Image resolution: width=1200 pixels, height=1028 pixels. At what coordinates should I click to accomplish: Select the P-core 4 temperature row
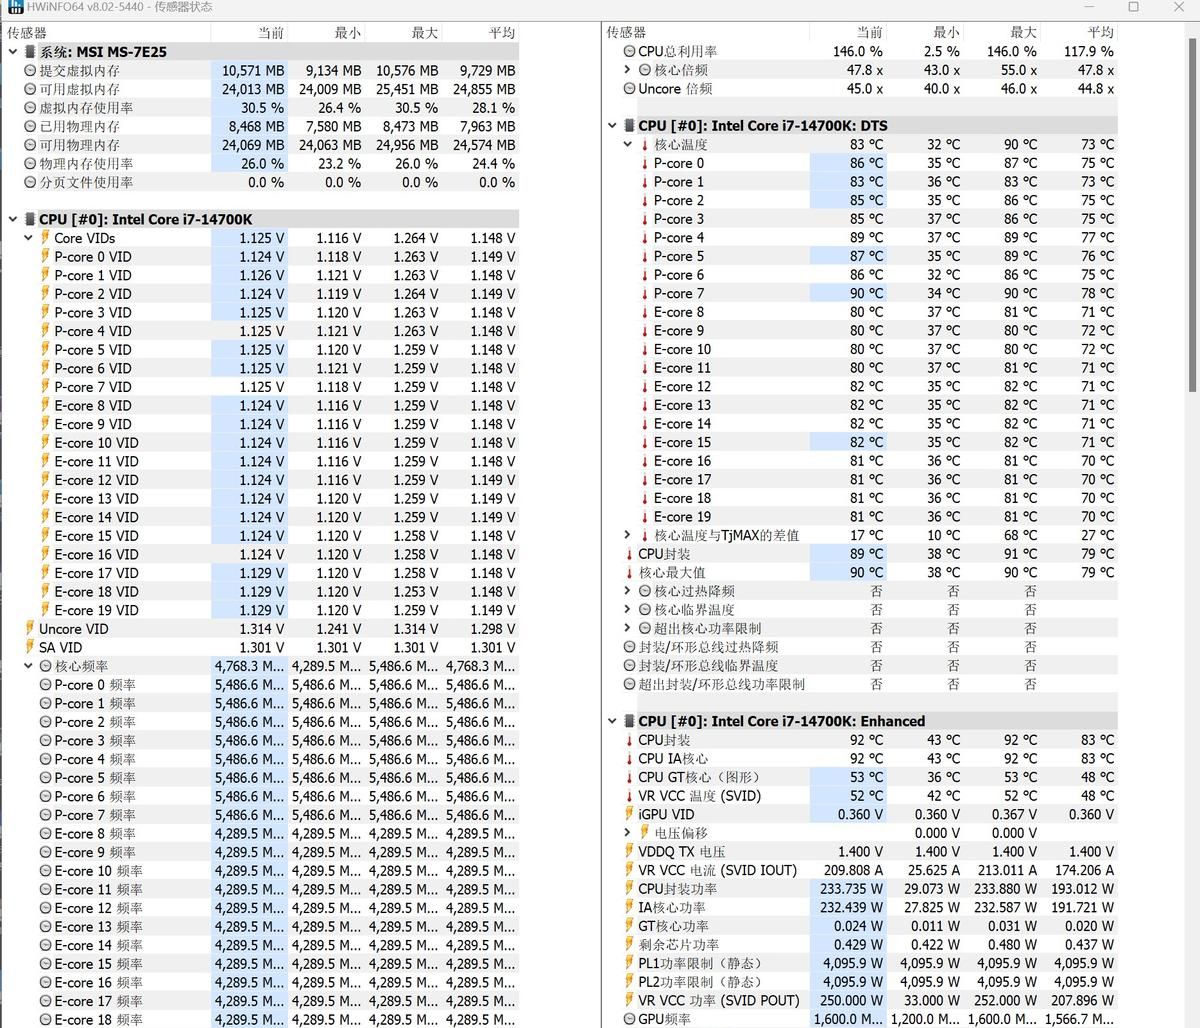(x=860, y=237)
